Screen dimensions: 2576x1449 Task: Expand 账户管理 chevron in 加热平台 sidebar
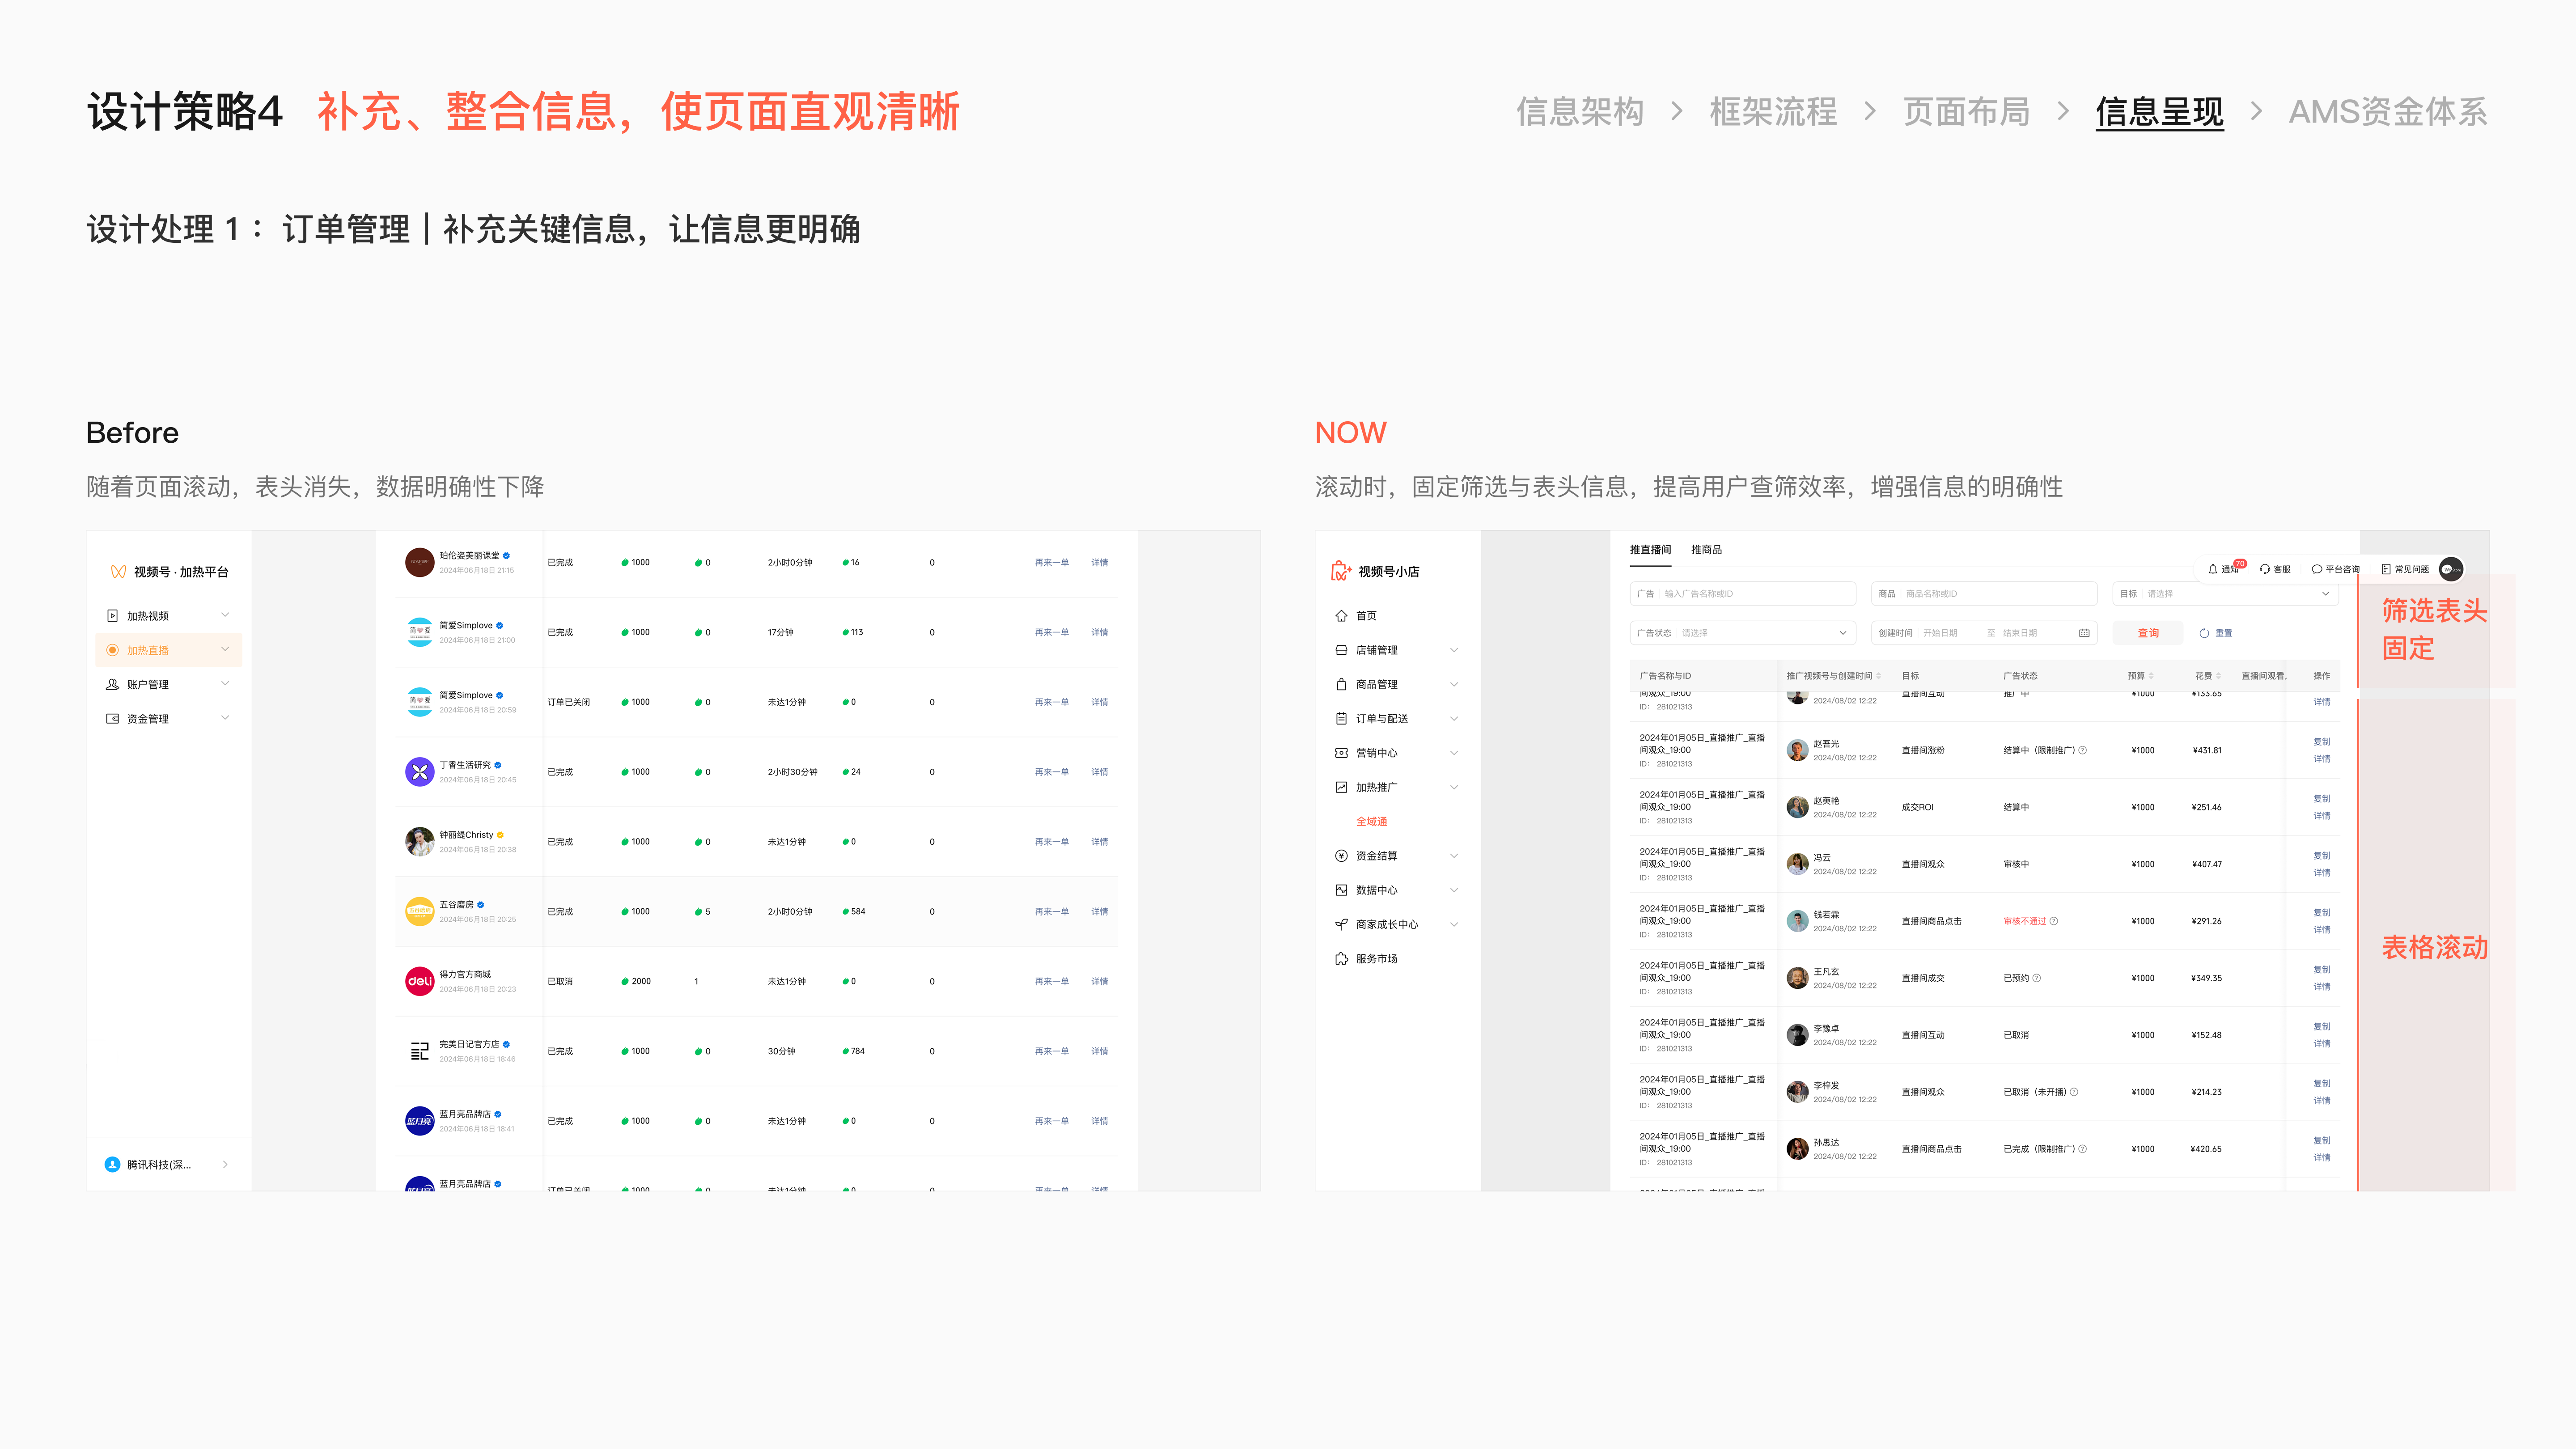(x=225, y=684)
